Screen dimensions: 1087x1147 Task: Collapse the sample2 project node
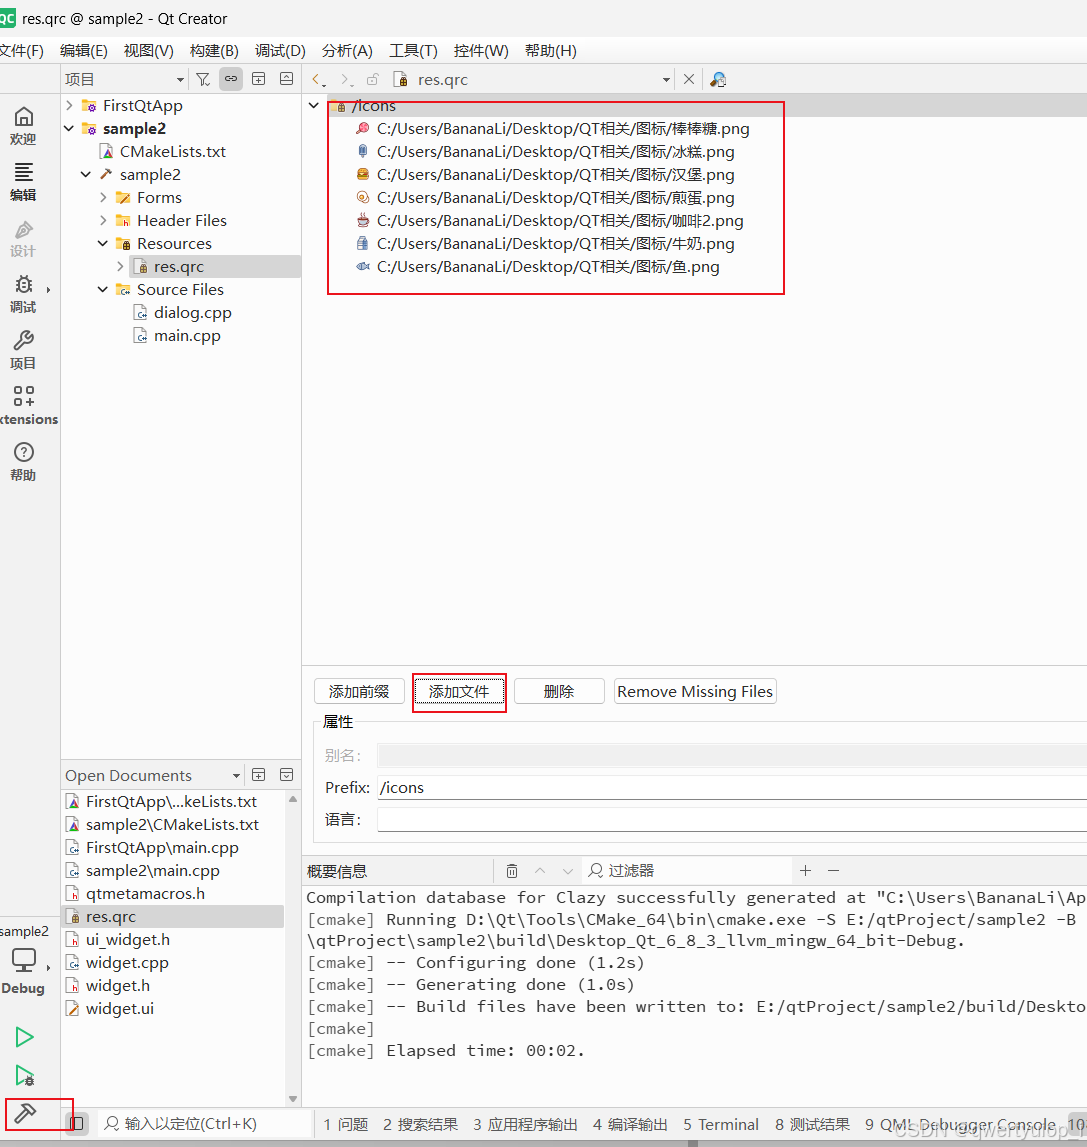tap(69, 129)
